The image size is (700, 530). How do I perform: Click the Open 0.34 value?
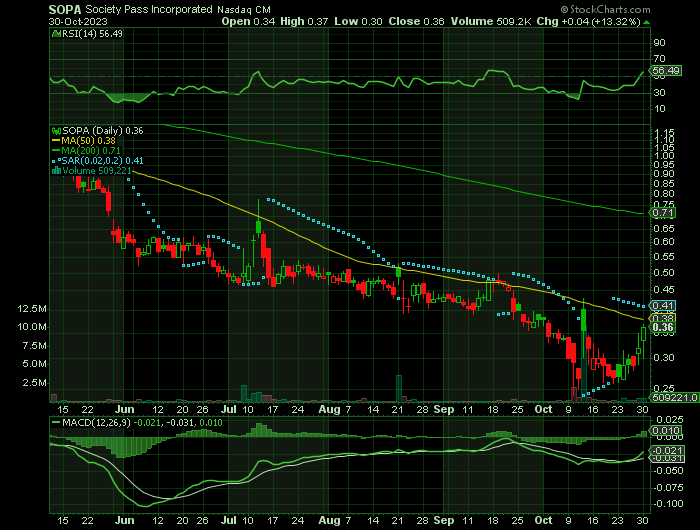tap(248, 21)
